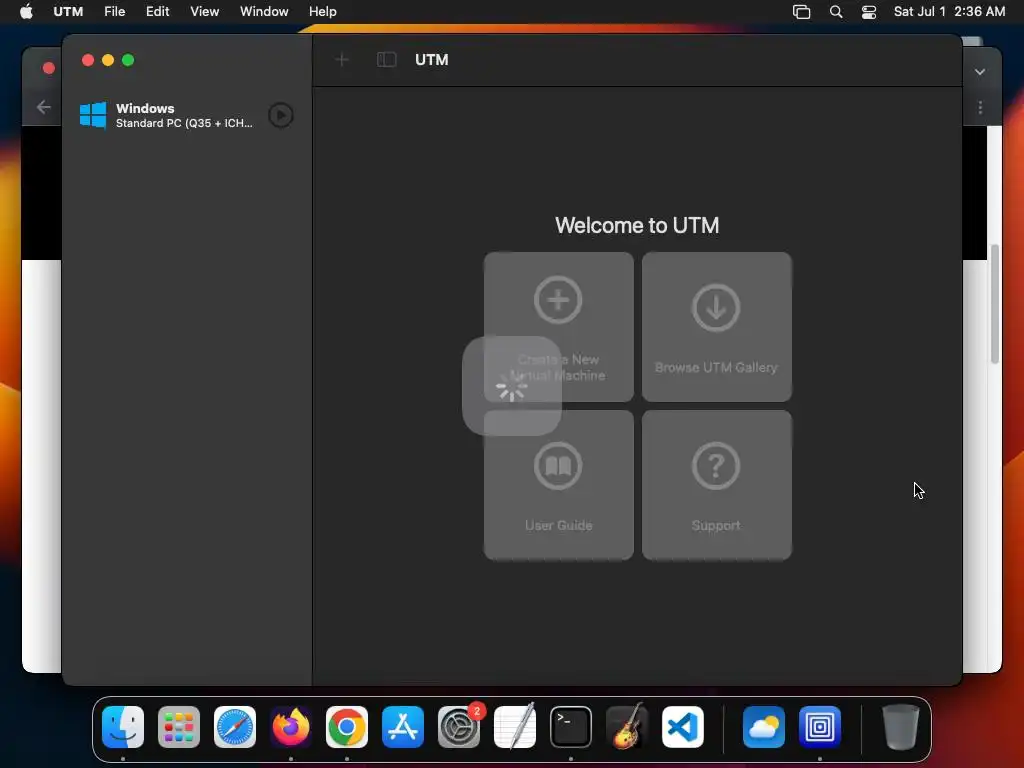This screenshot has height=768, width=1024.
Task: Click back arrow in the background browser window
Action: point(44,107)
